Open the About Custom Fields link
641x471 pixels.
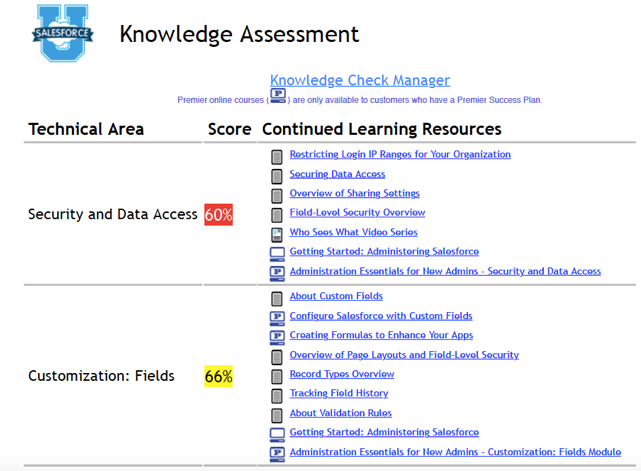click(336, 296)
